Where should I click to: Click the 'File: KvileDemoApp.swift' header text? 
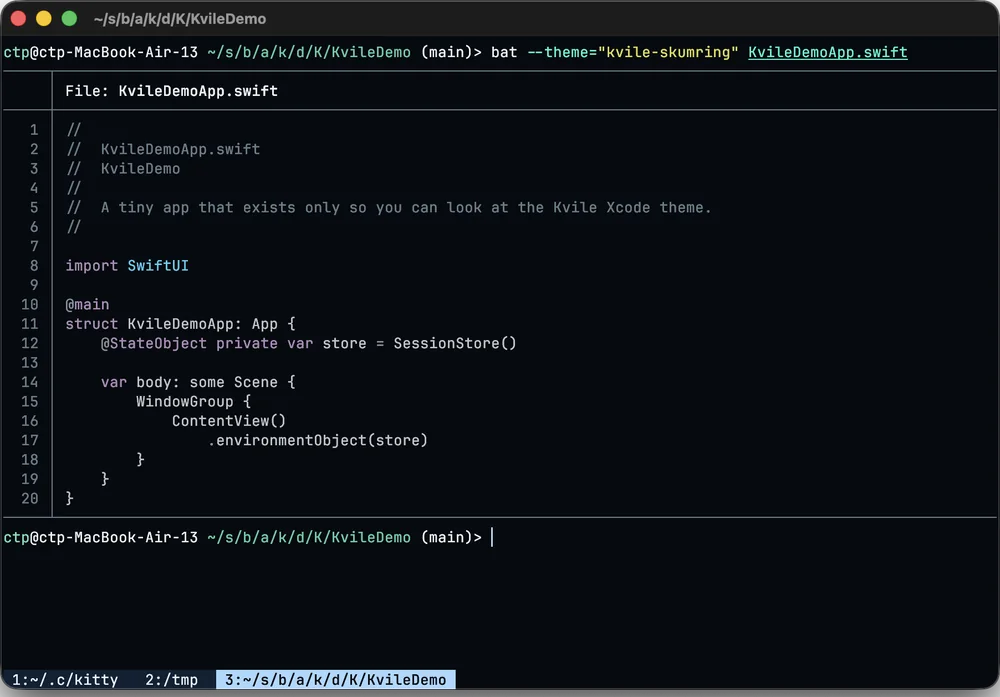pos(172,91)
